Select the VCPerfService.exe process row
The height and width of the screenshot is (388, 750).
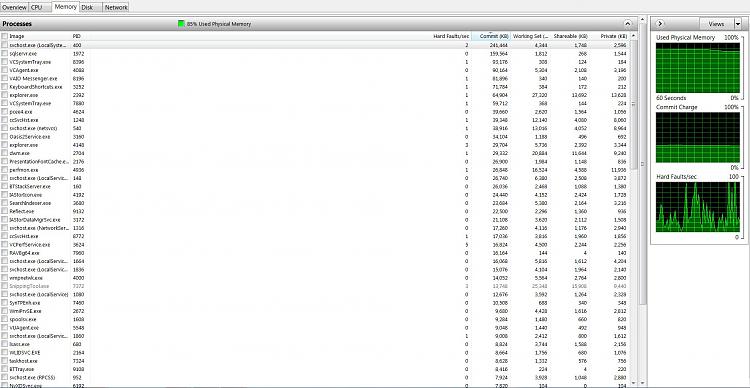click(x=315, y=244)
